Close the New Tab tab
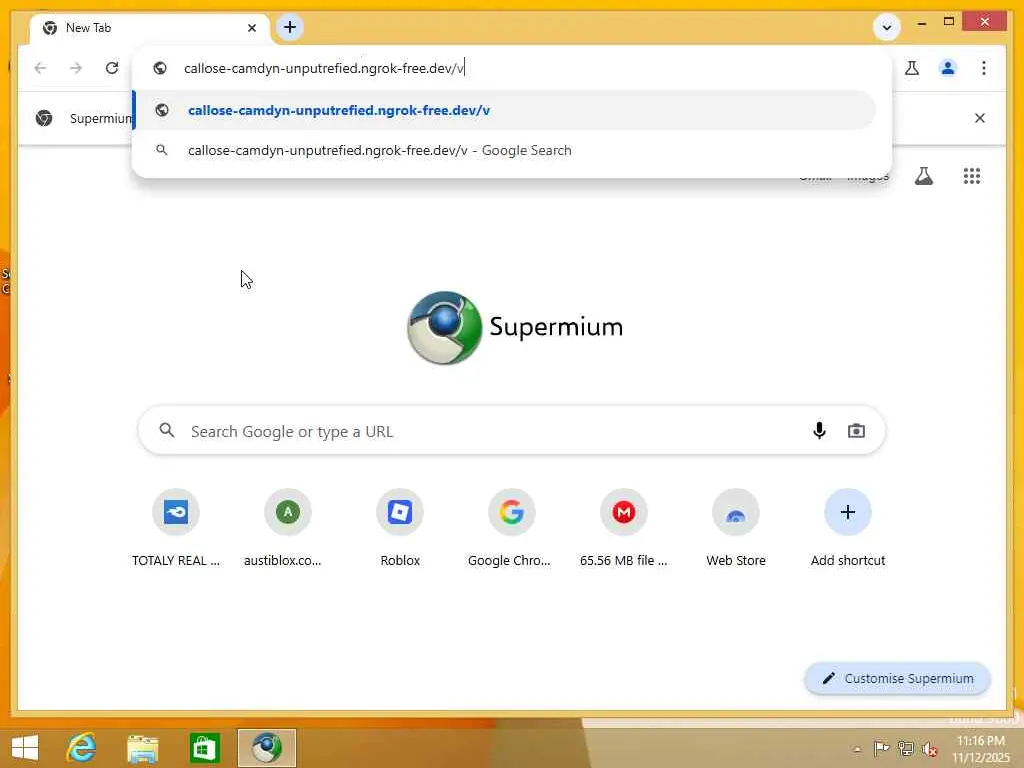This screenshot has height=768, width=1024. pos(252,28)
